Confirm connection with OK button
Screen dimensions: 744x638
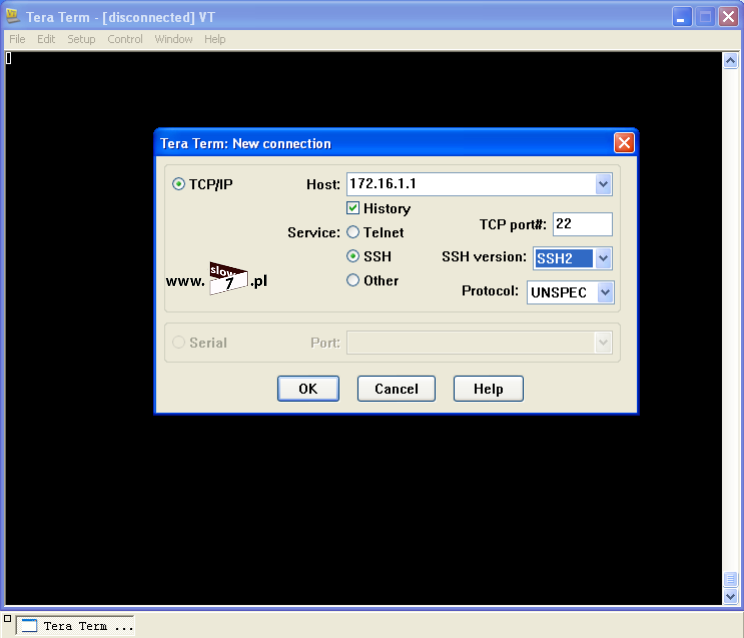click(308, 389)
